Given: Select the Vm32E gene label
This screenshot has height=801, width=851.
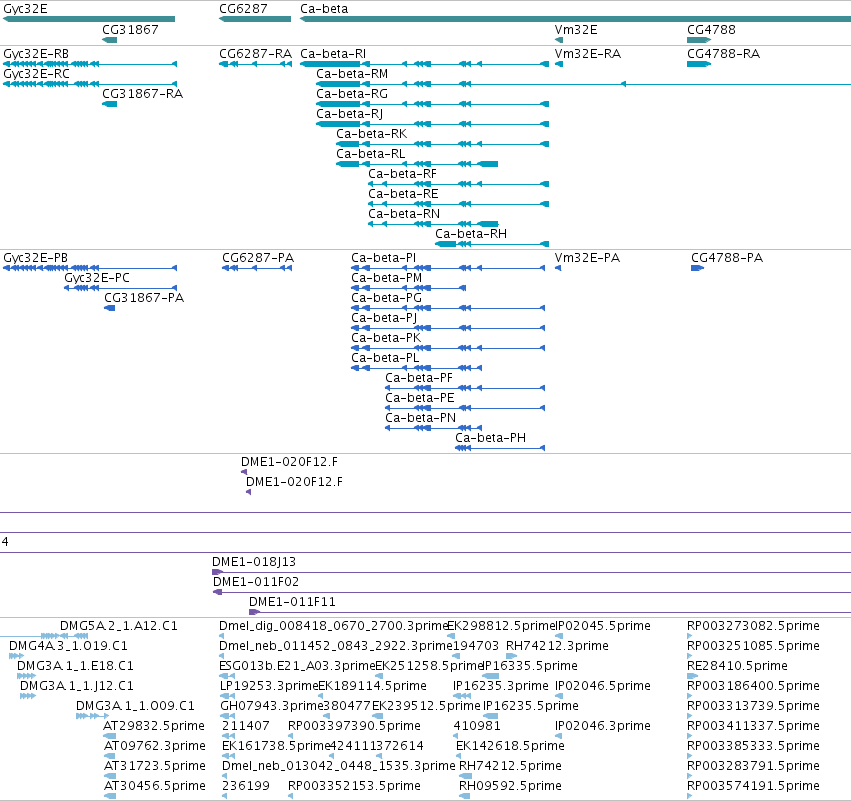Looking at the screenshot, I should click(x=576, y=30).
